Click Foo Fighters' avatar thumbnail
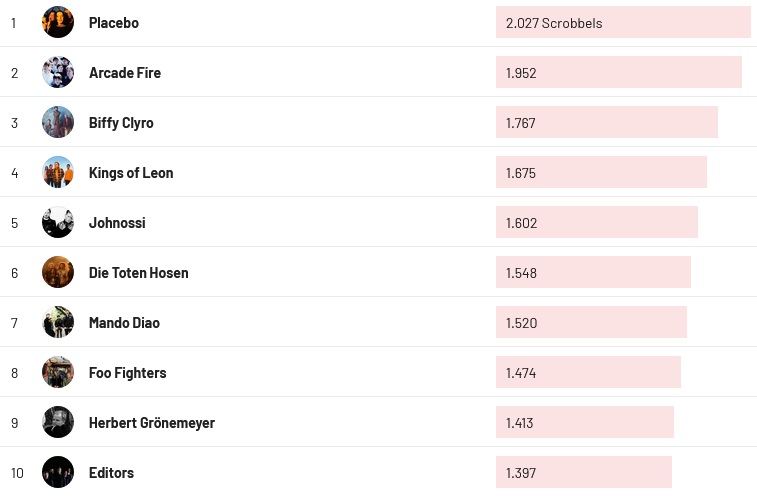 tap(58, 372)
